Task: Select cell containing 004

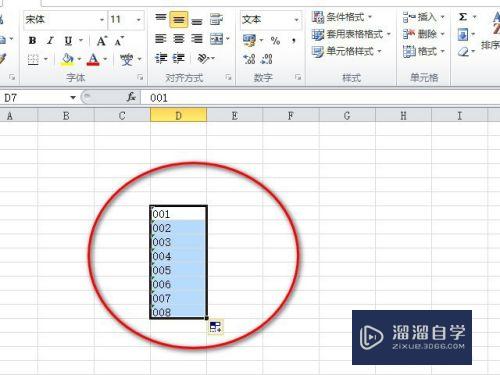Action: point(179,256)
